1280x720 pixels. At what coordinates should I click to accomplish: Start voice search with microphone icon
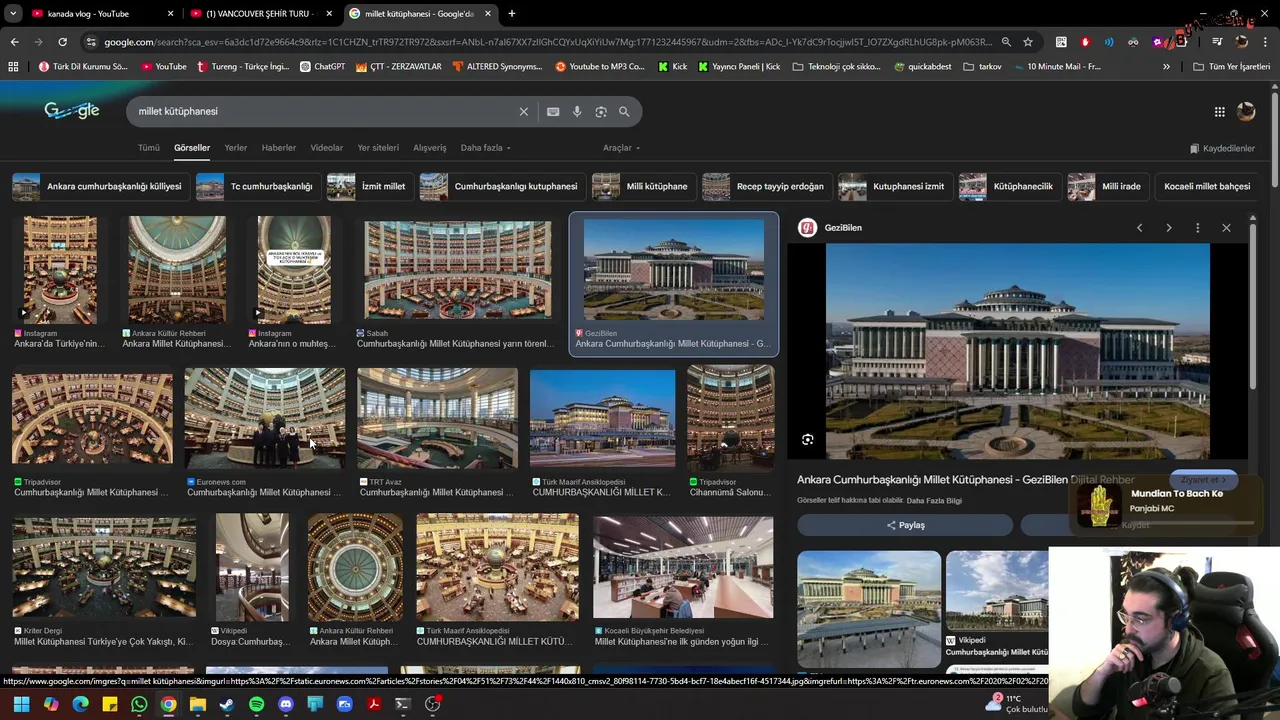click(577, 112)
